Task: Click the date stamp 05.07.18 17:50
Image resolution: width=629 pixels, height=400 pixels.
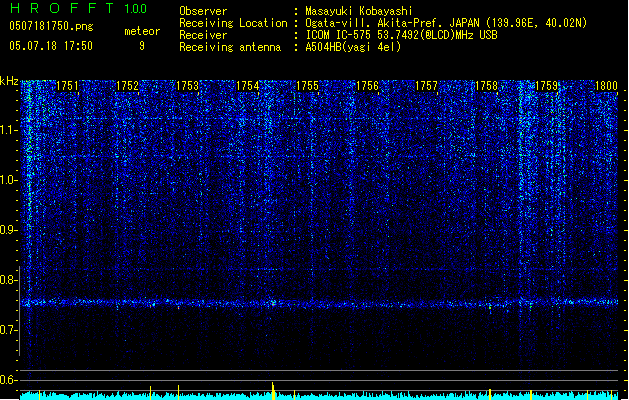Action: click(51, 46)
